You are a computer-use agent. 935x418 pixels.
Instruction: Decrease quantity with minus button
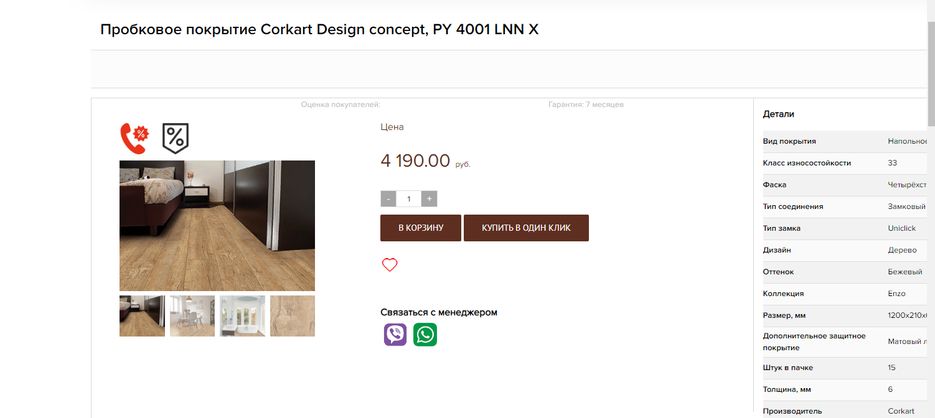[388, 199]
